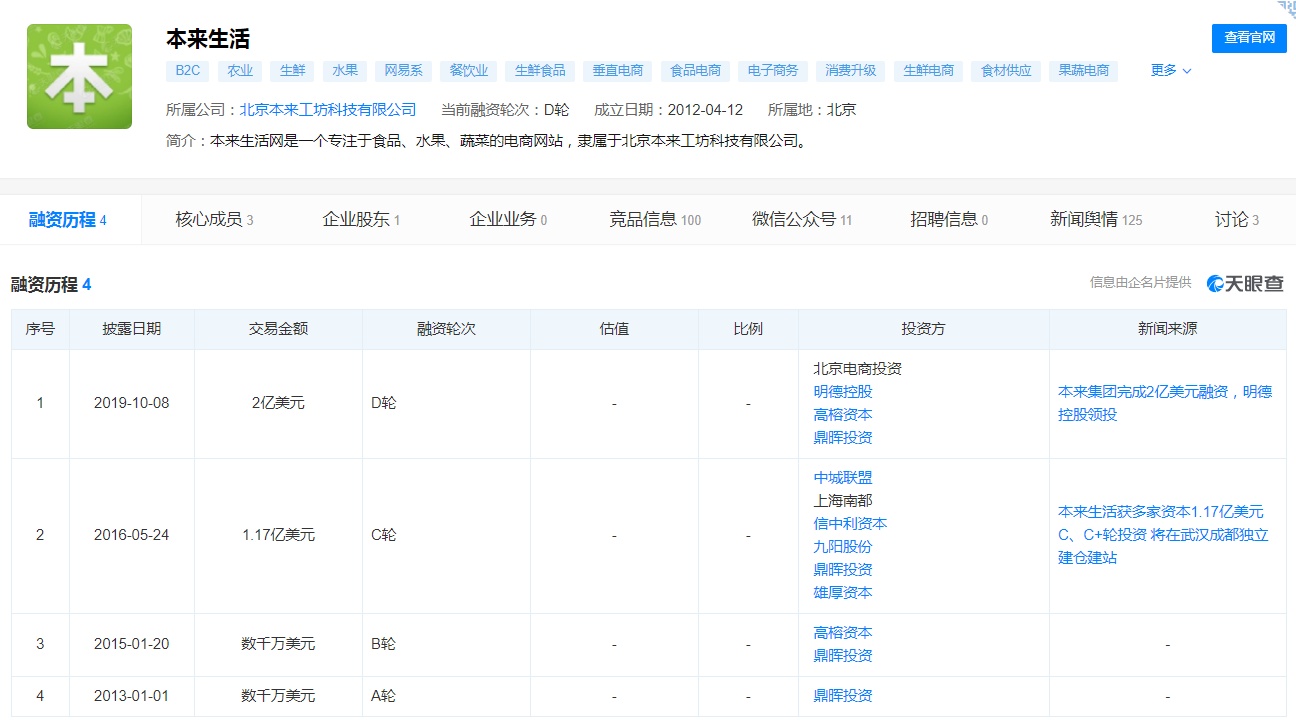Select the 生鲜 tag
1296x728 pixels.
(x=293, y=71)
